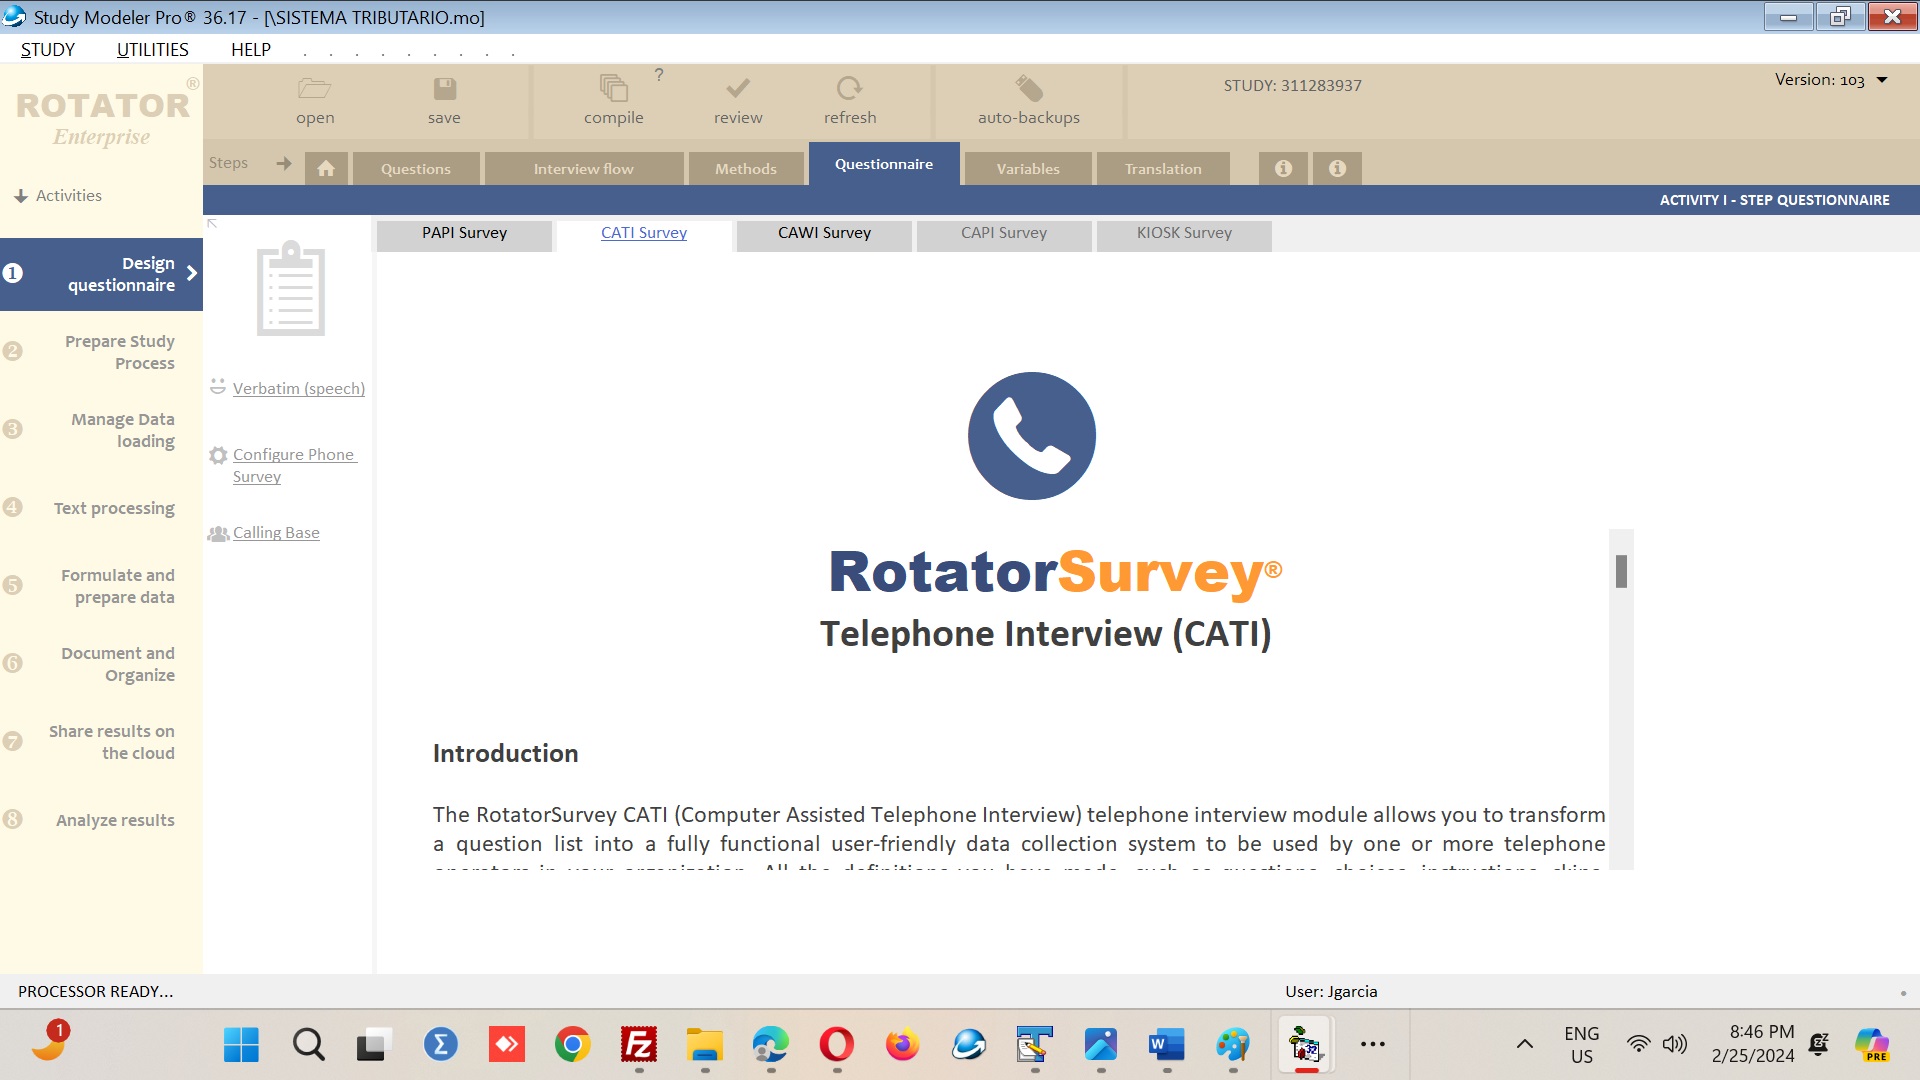The height and width of the screenshot is (1080, 1920).
Task: Click the first info circle icon
Action: pos(1283,168)
